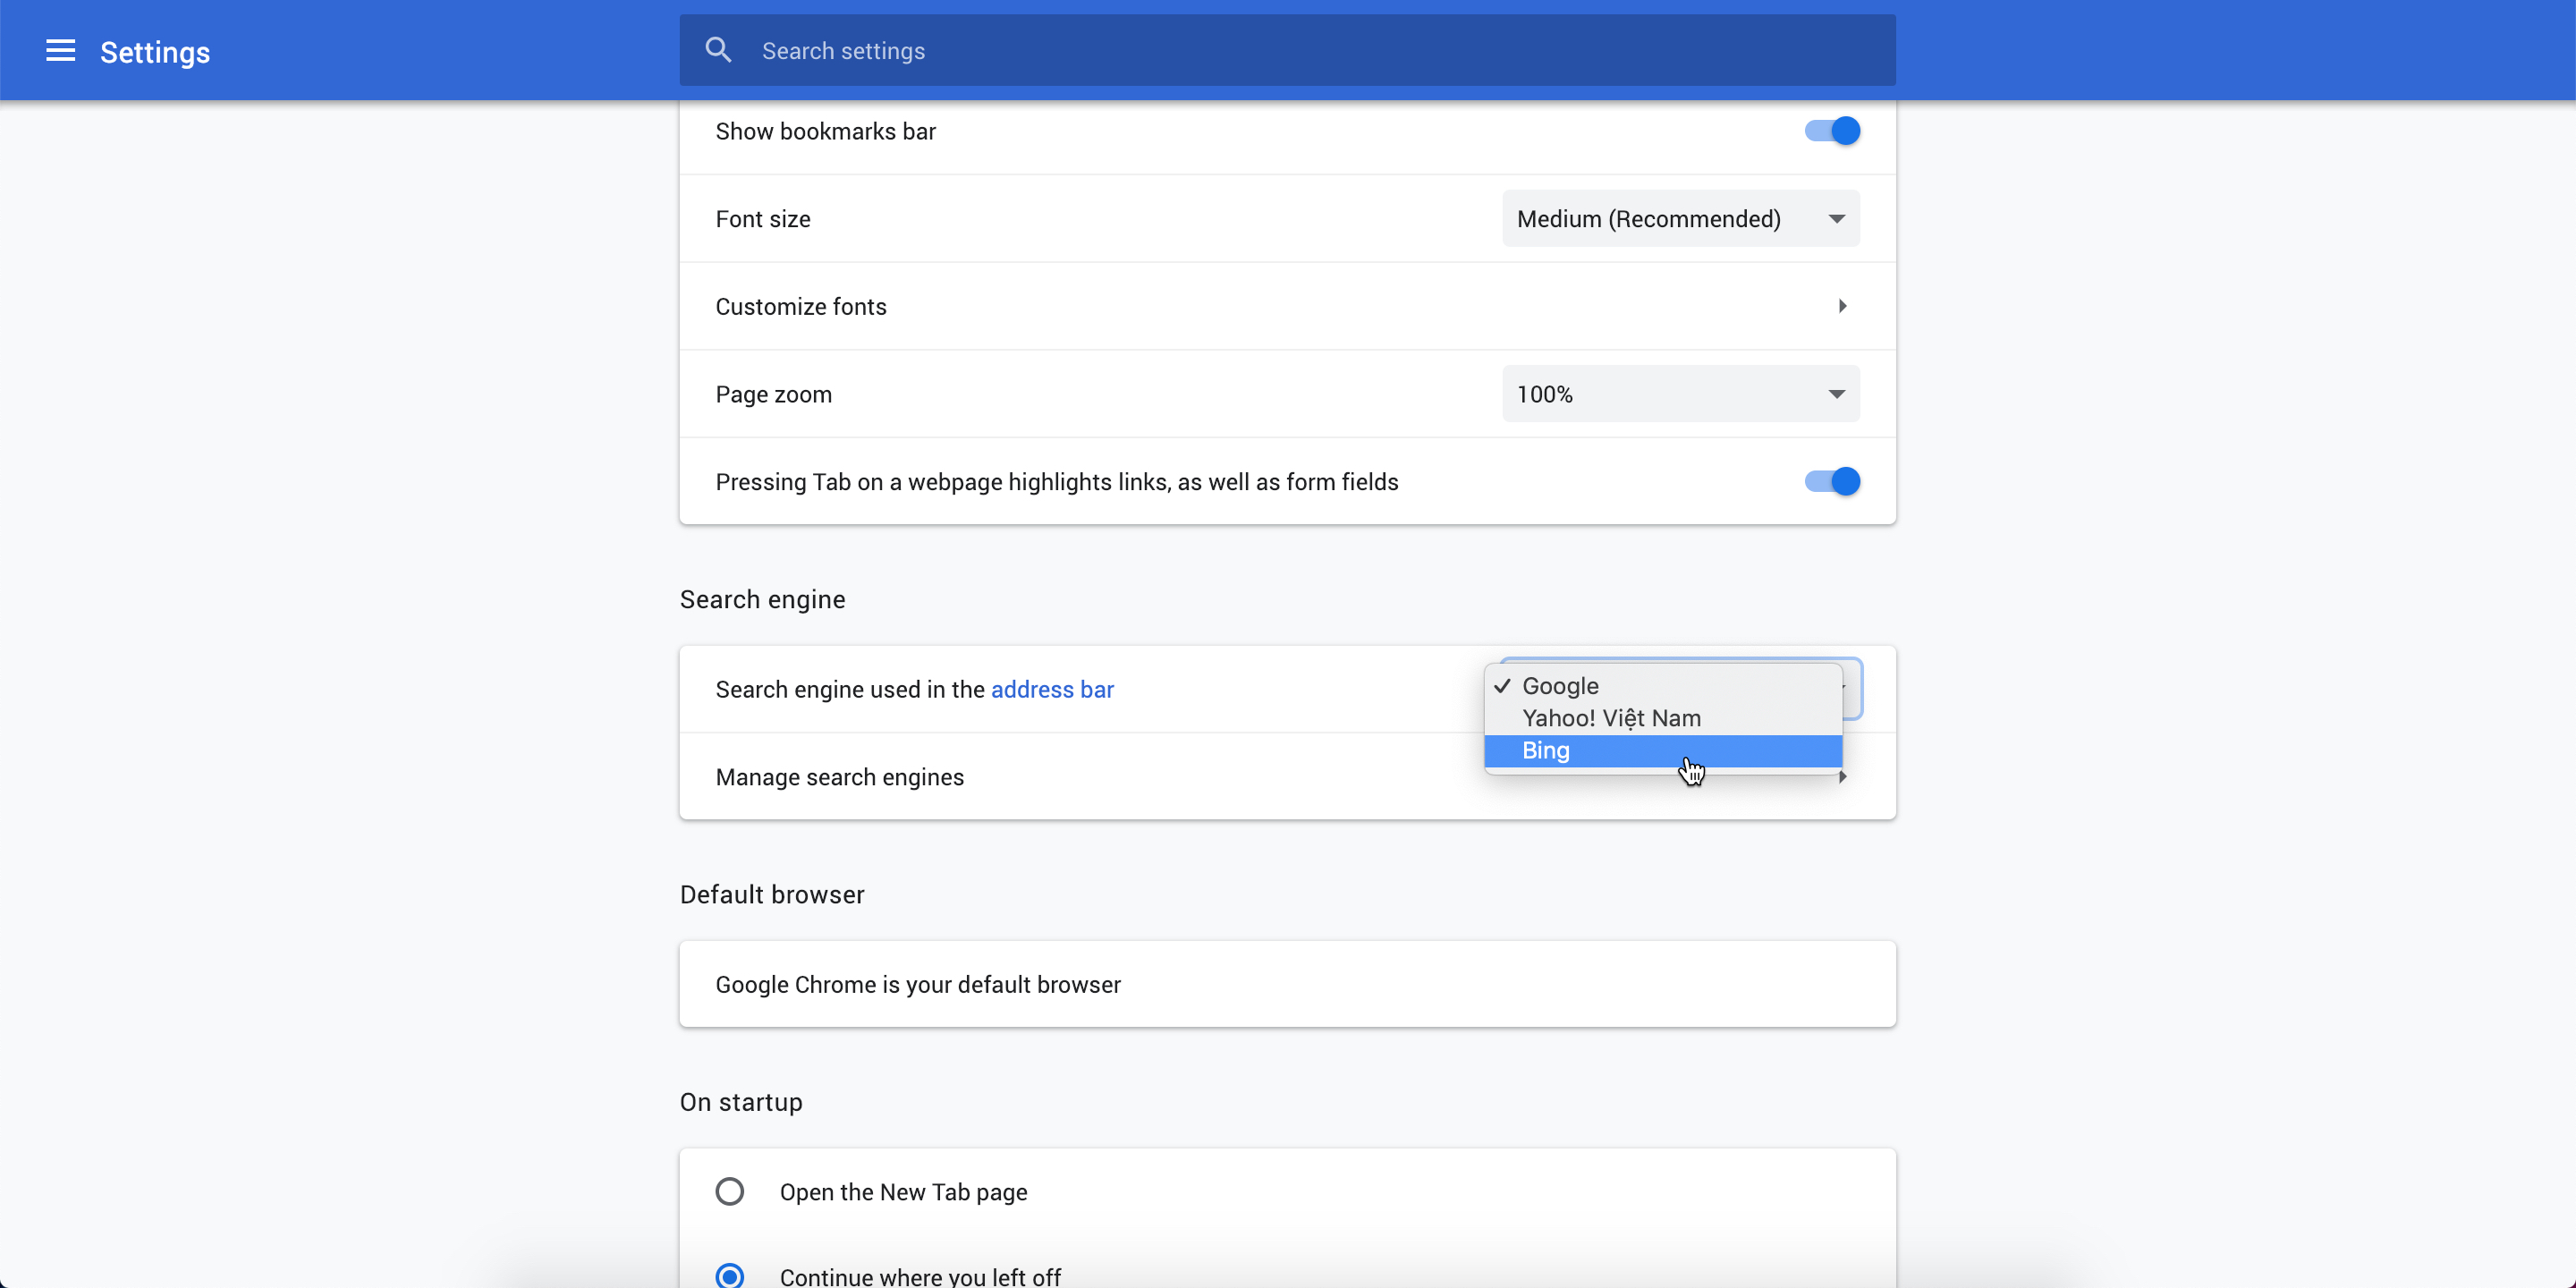
Task: Toggle Show bookmarks bar switch
Action: pyautogui.click(x=1831, y=131)
